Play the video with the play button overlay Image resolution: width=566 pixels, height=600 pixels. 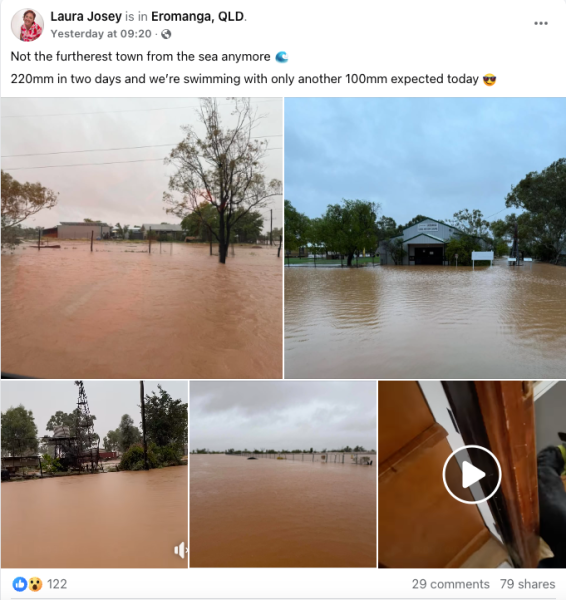pyautogui.click(x=472, y=474)
